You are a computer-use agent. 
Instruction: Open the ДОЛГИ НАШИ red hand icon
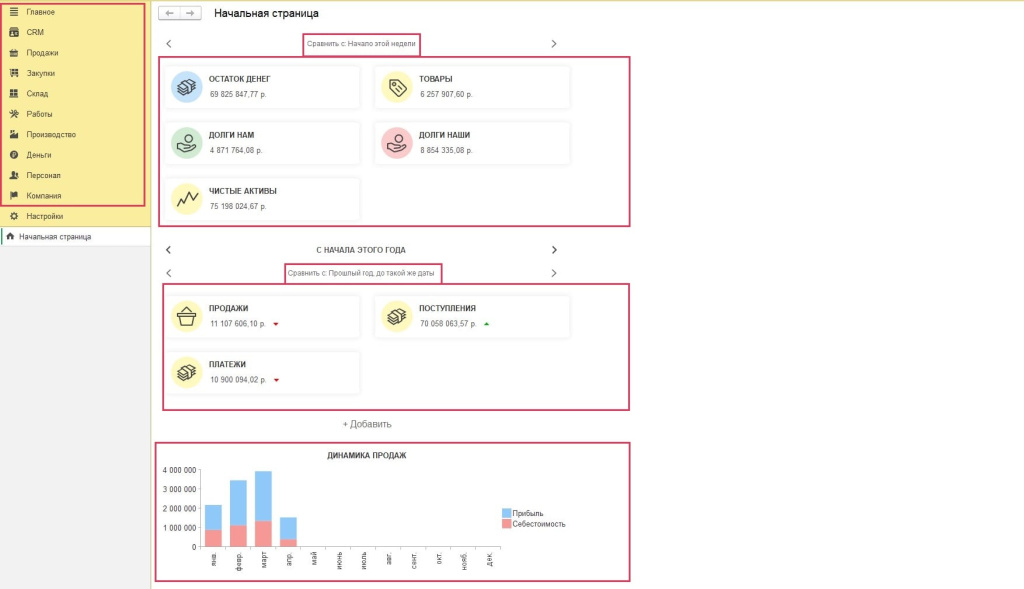click(396, 143)
